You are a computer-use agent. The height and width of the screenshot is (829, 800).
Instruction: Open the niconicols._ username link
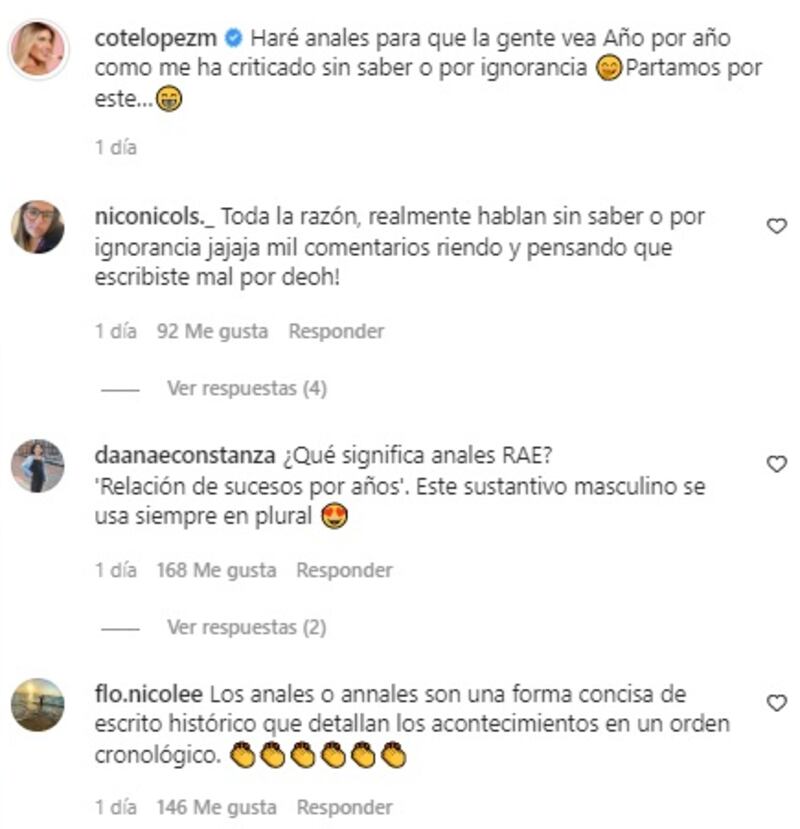coord(155,217)
